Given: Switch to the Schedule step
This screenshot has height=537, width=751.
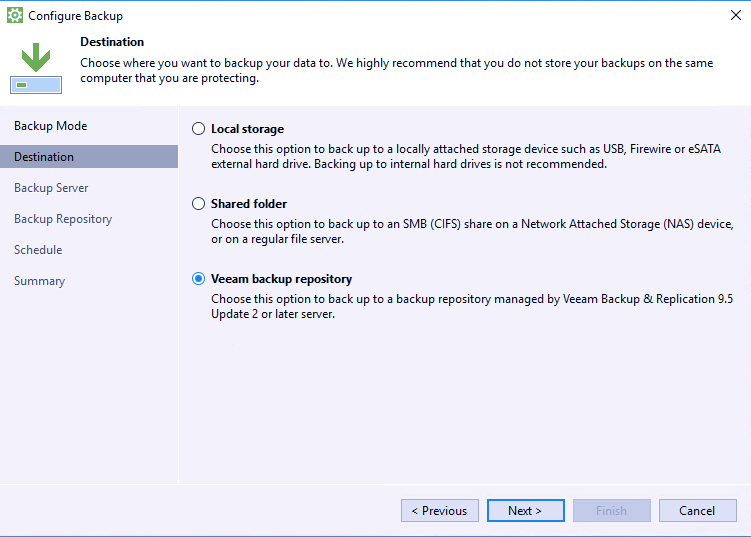Looking at the screenshot, I should pyautogui.click(x=38, y=250).
